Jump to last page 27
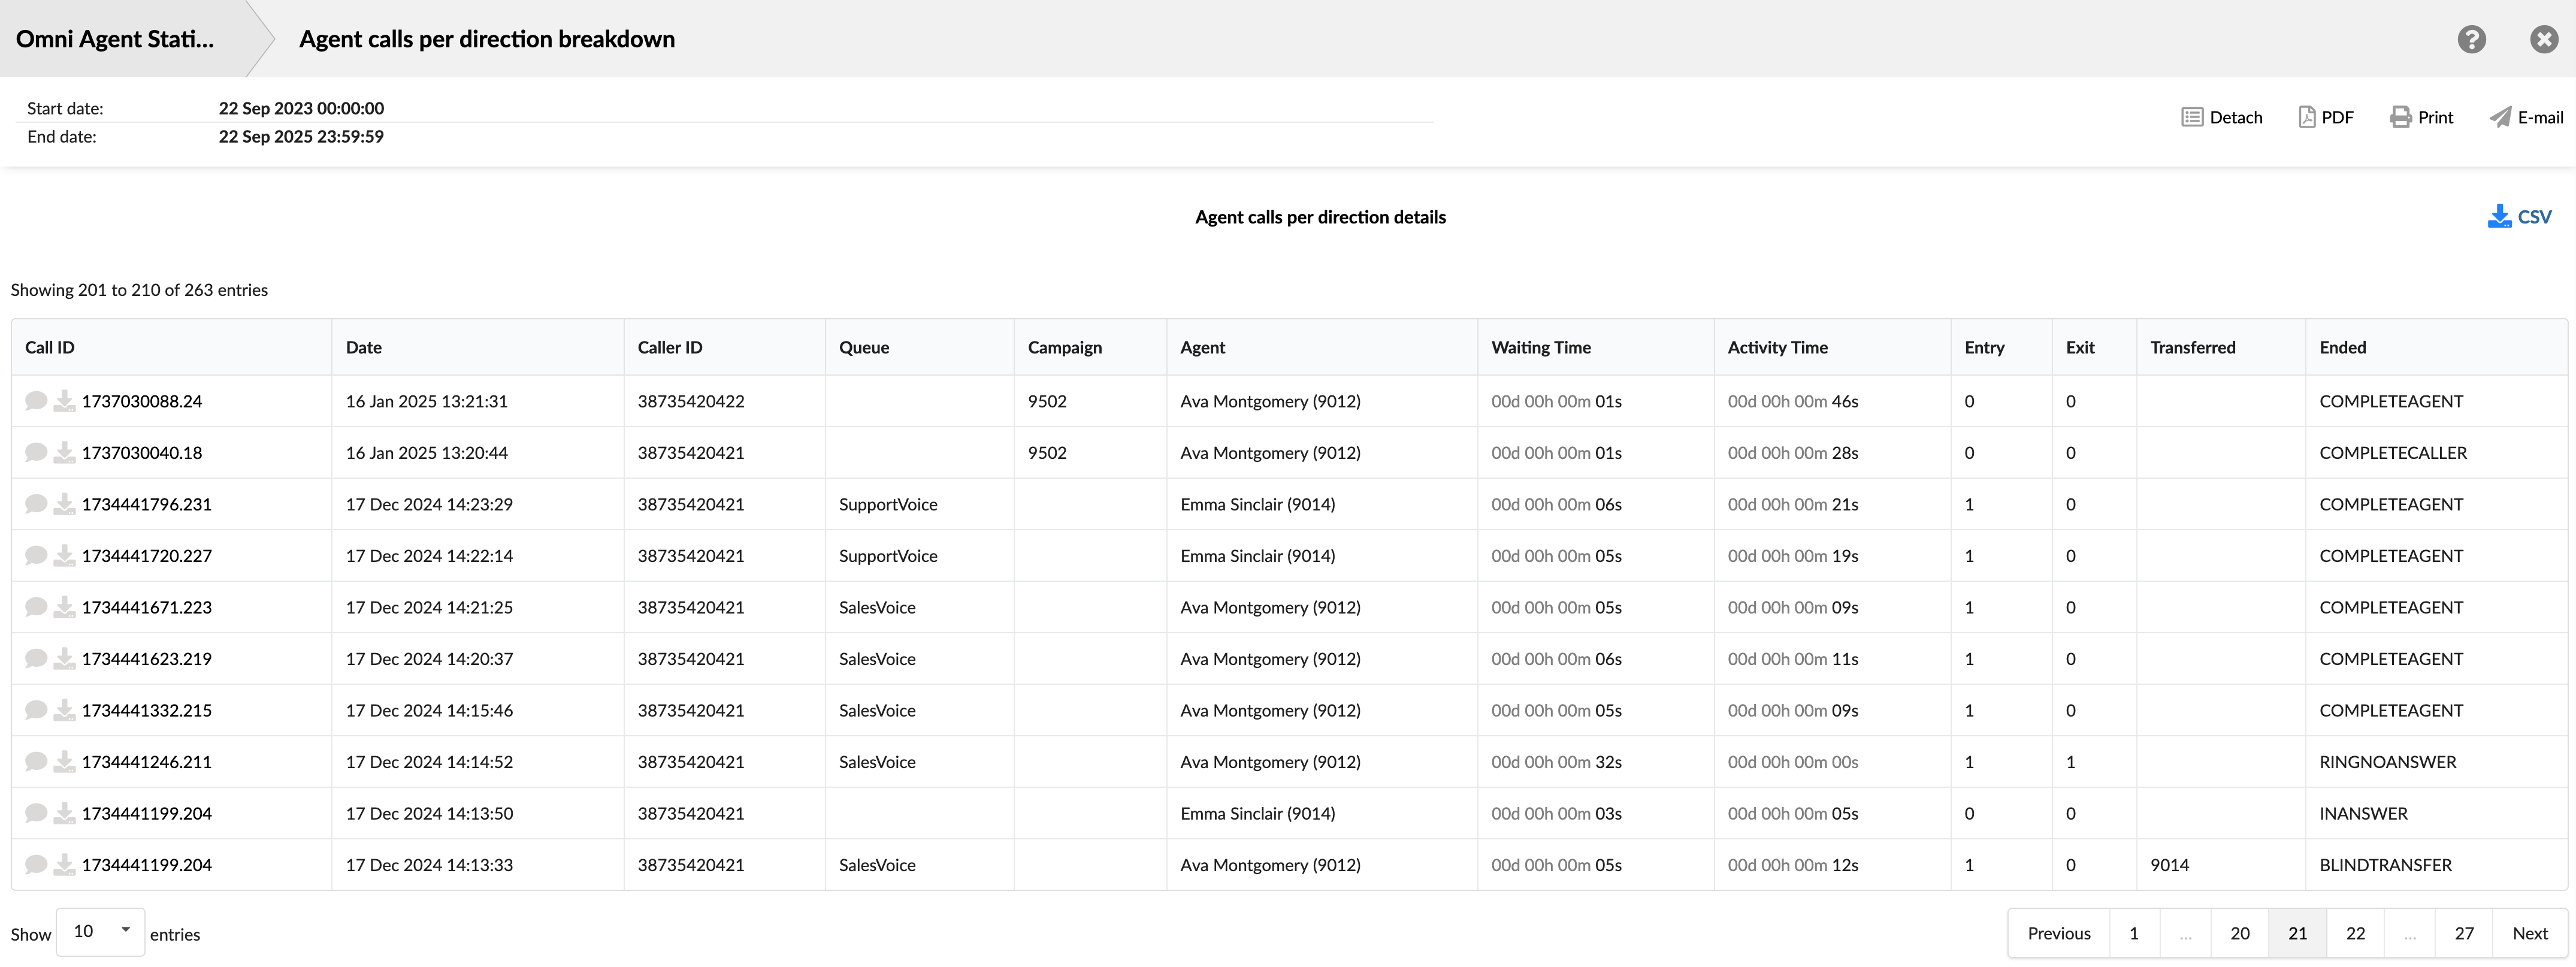 point(2463,933)
